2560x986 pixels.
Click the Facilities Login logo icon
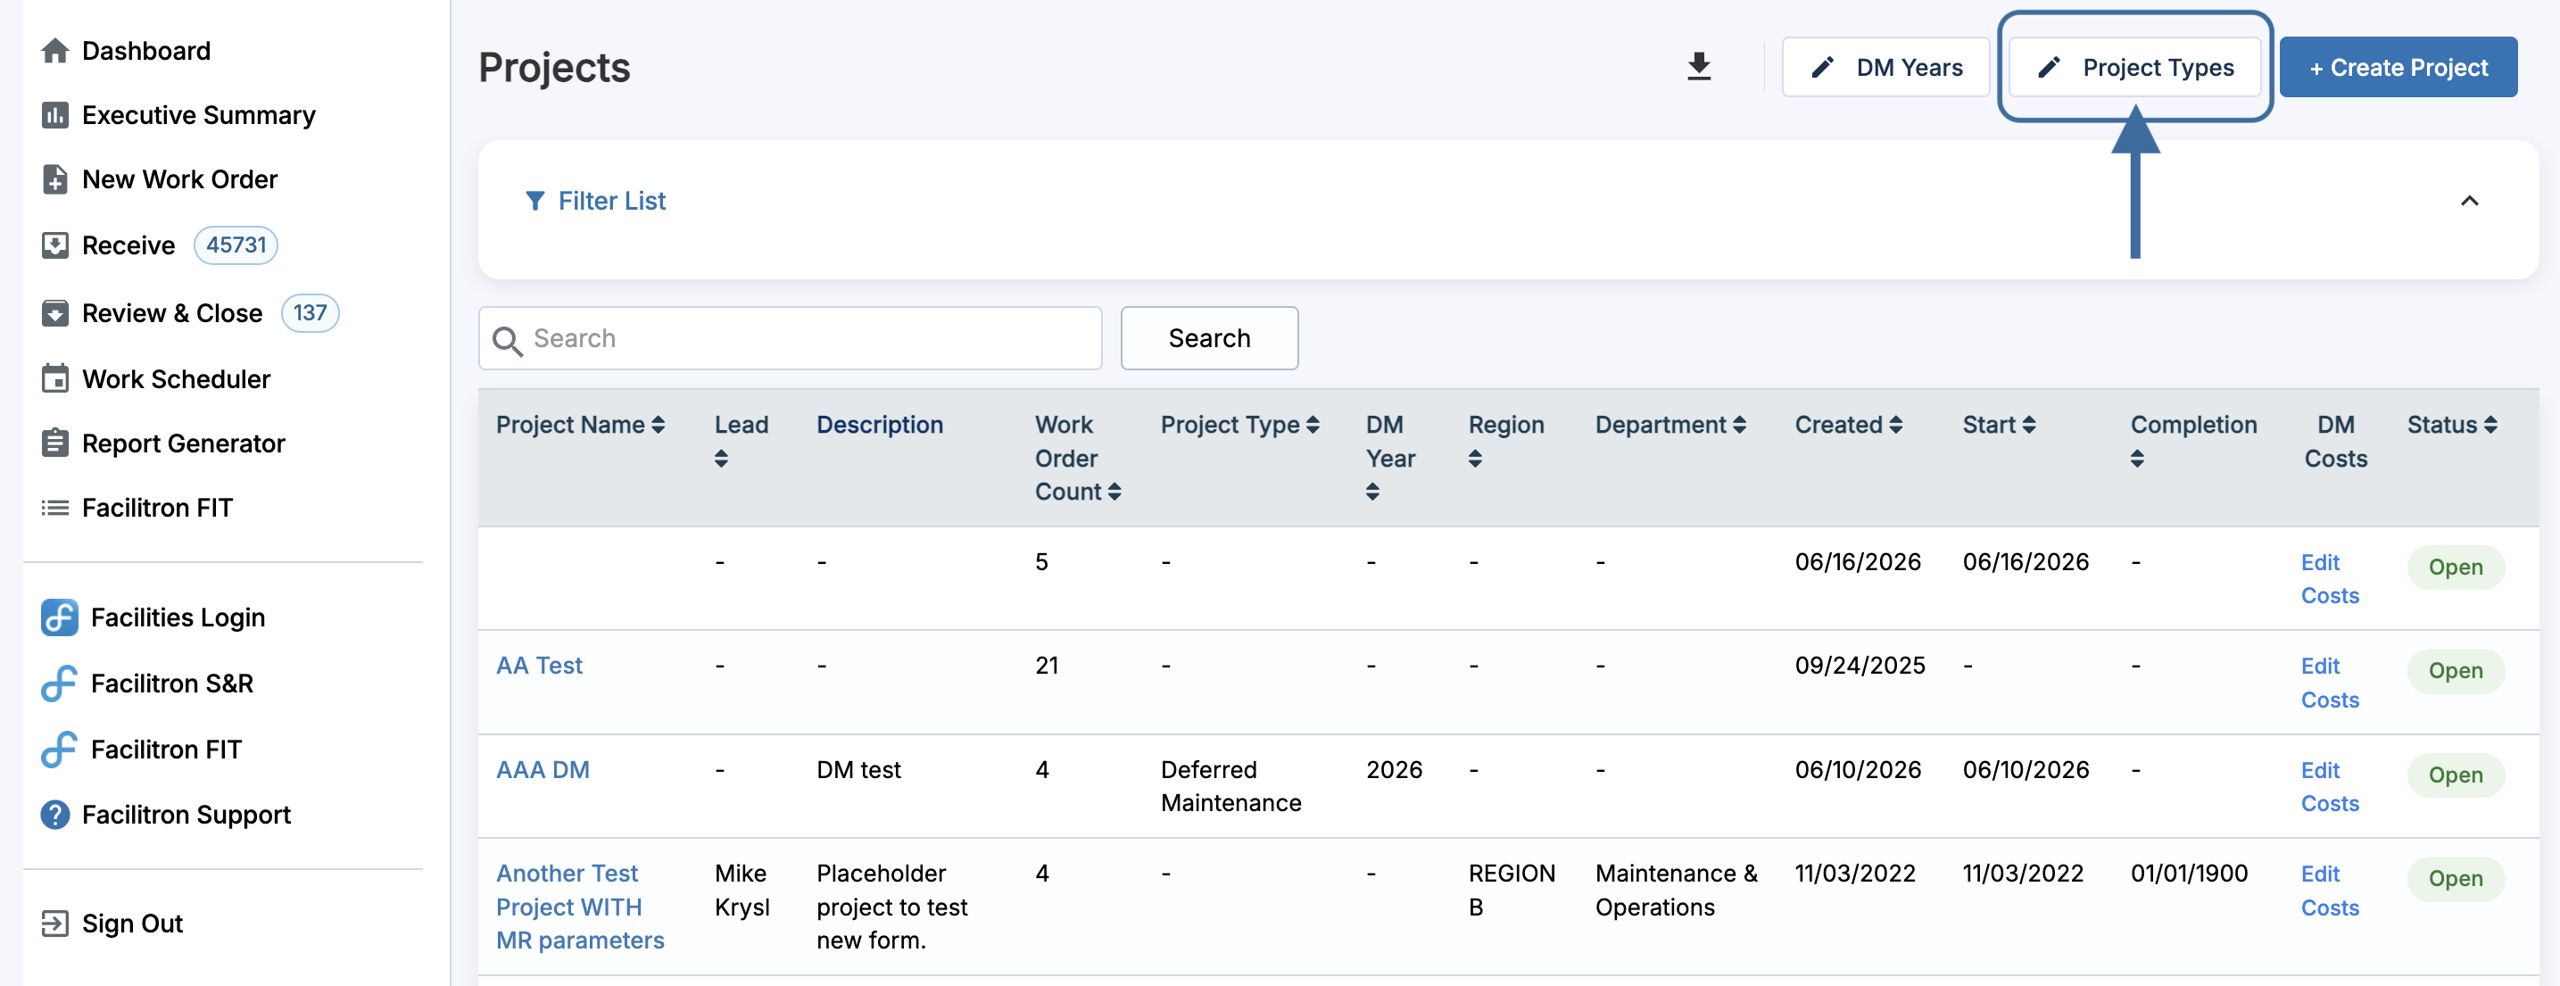(x=59, y=617)
